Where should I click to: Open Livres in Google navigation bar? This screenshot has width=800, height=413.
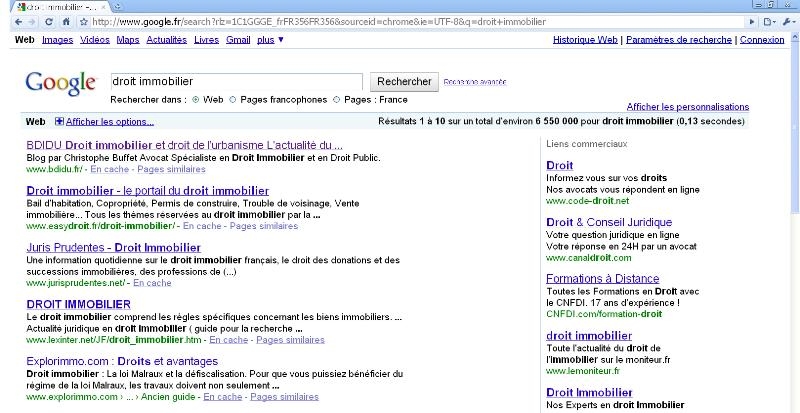(x=207, y=40)
